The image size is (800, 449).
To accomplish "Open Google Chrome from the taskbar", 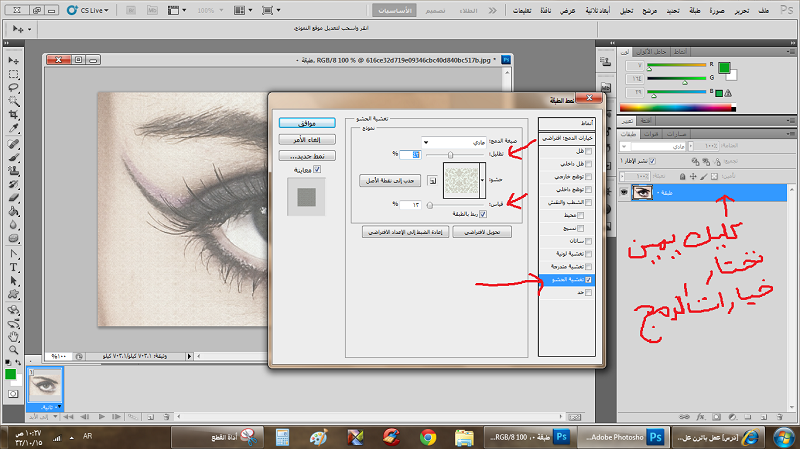I will click(427, 437).
